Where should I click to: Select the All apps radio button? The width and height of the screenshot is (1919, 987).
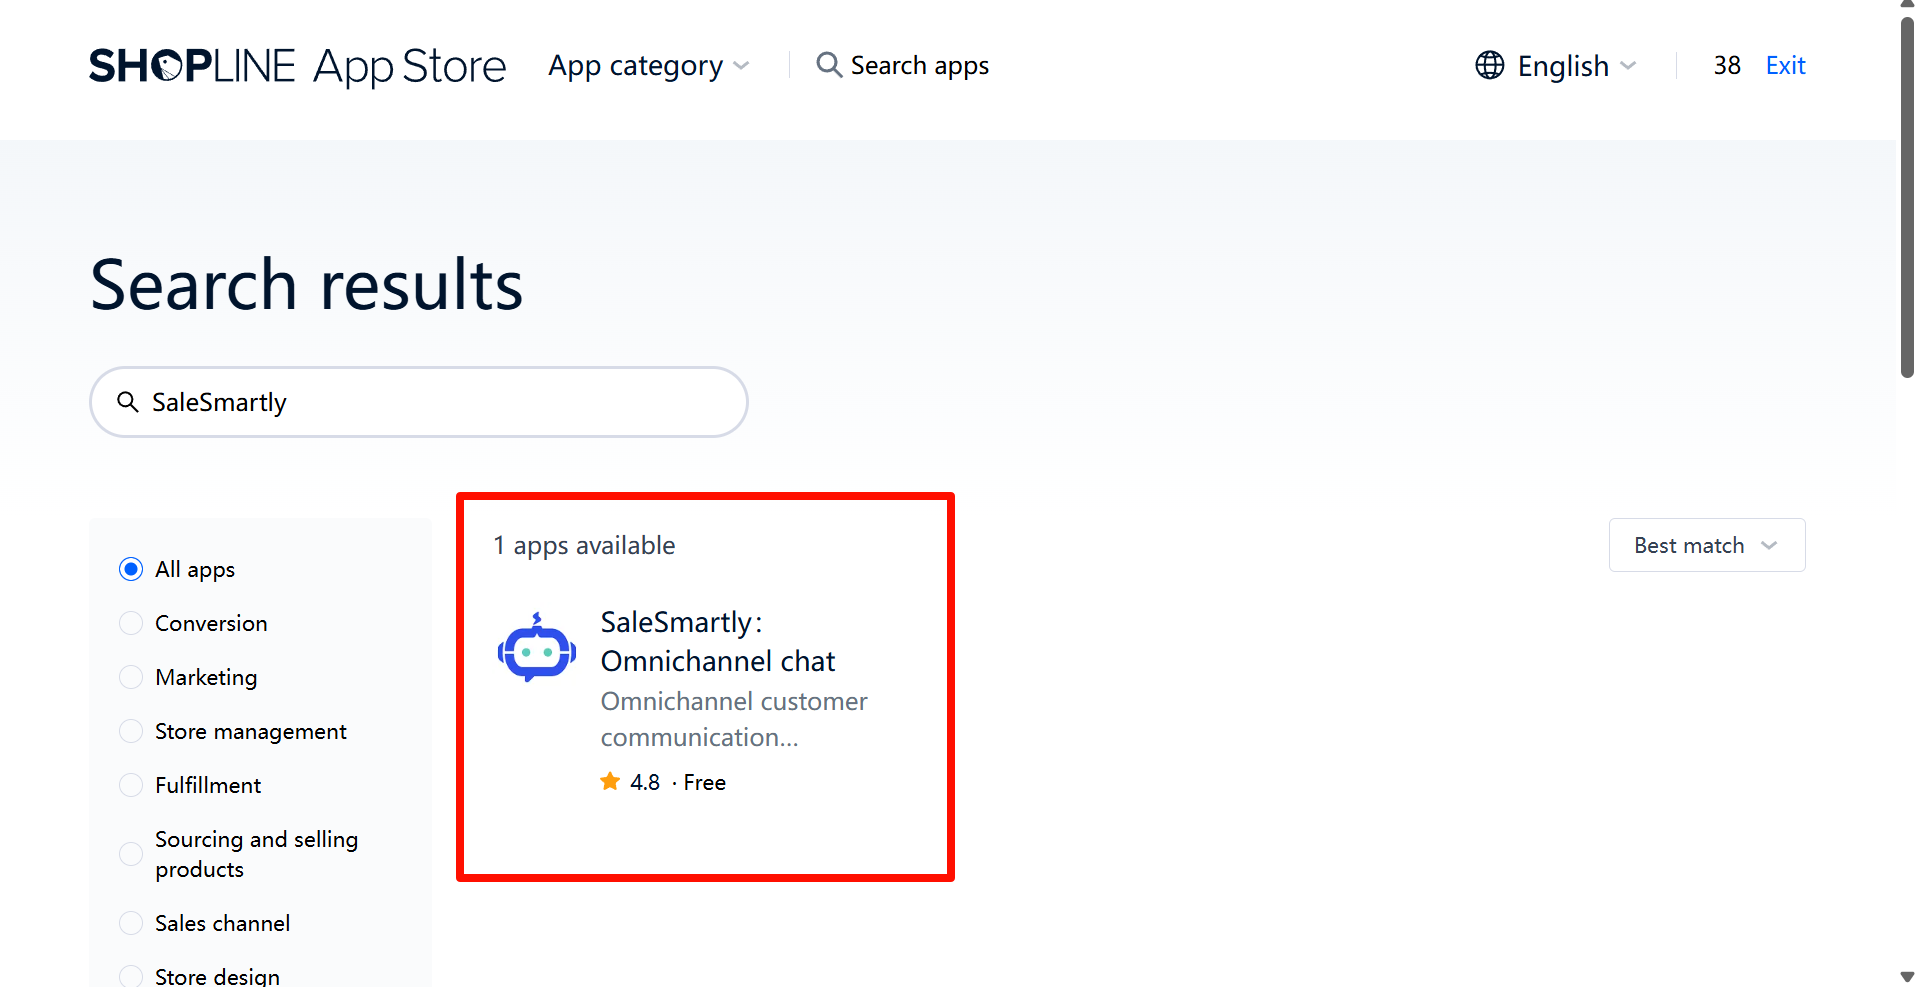(x=131, y=569)
